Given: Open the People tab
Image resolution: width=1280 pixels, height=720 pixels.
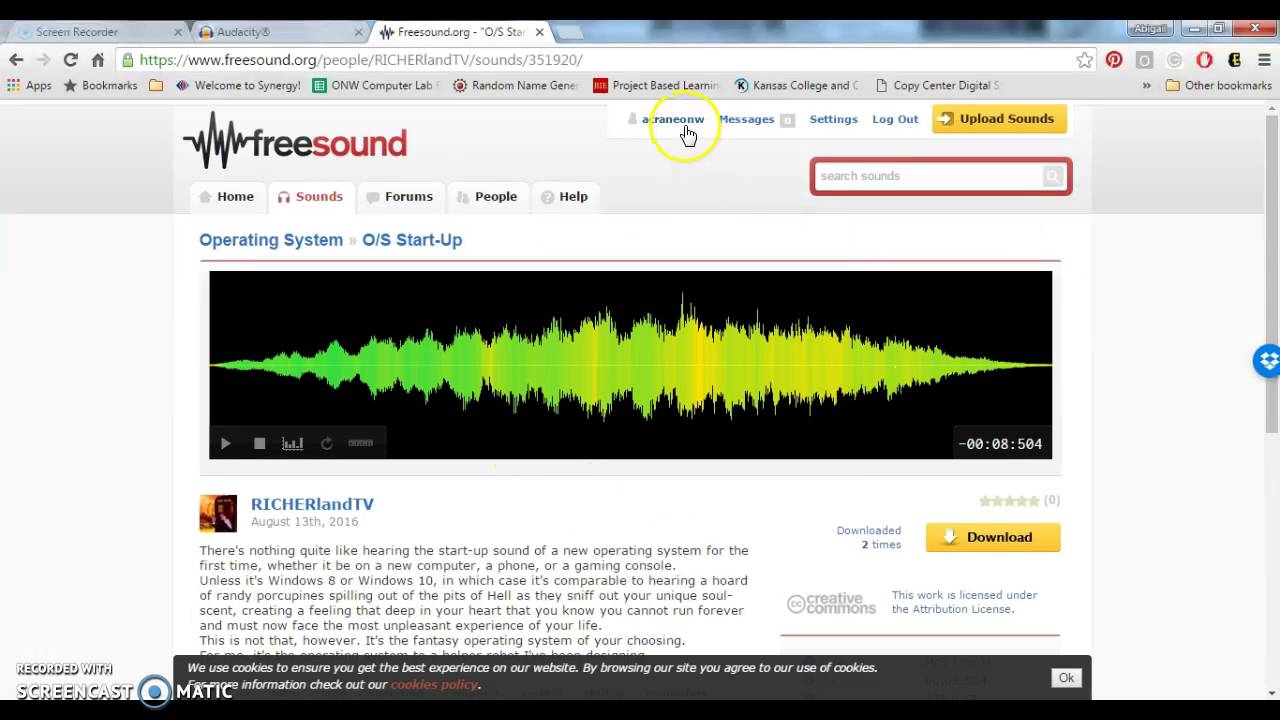Looking at the screenshot, I should (487, 197).
